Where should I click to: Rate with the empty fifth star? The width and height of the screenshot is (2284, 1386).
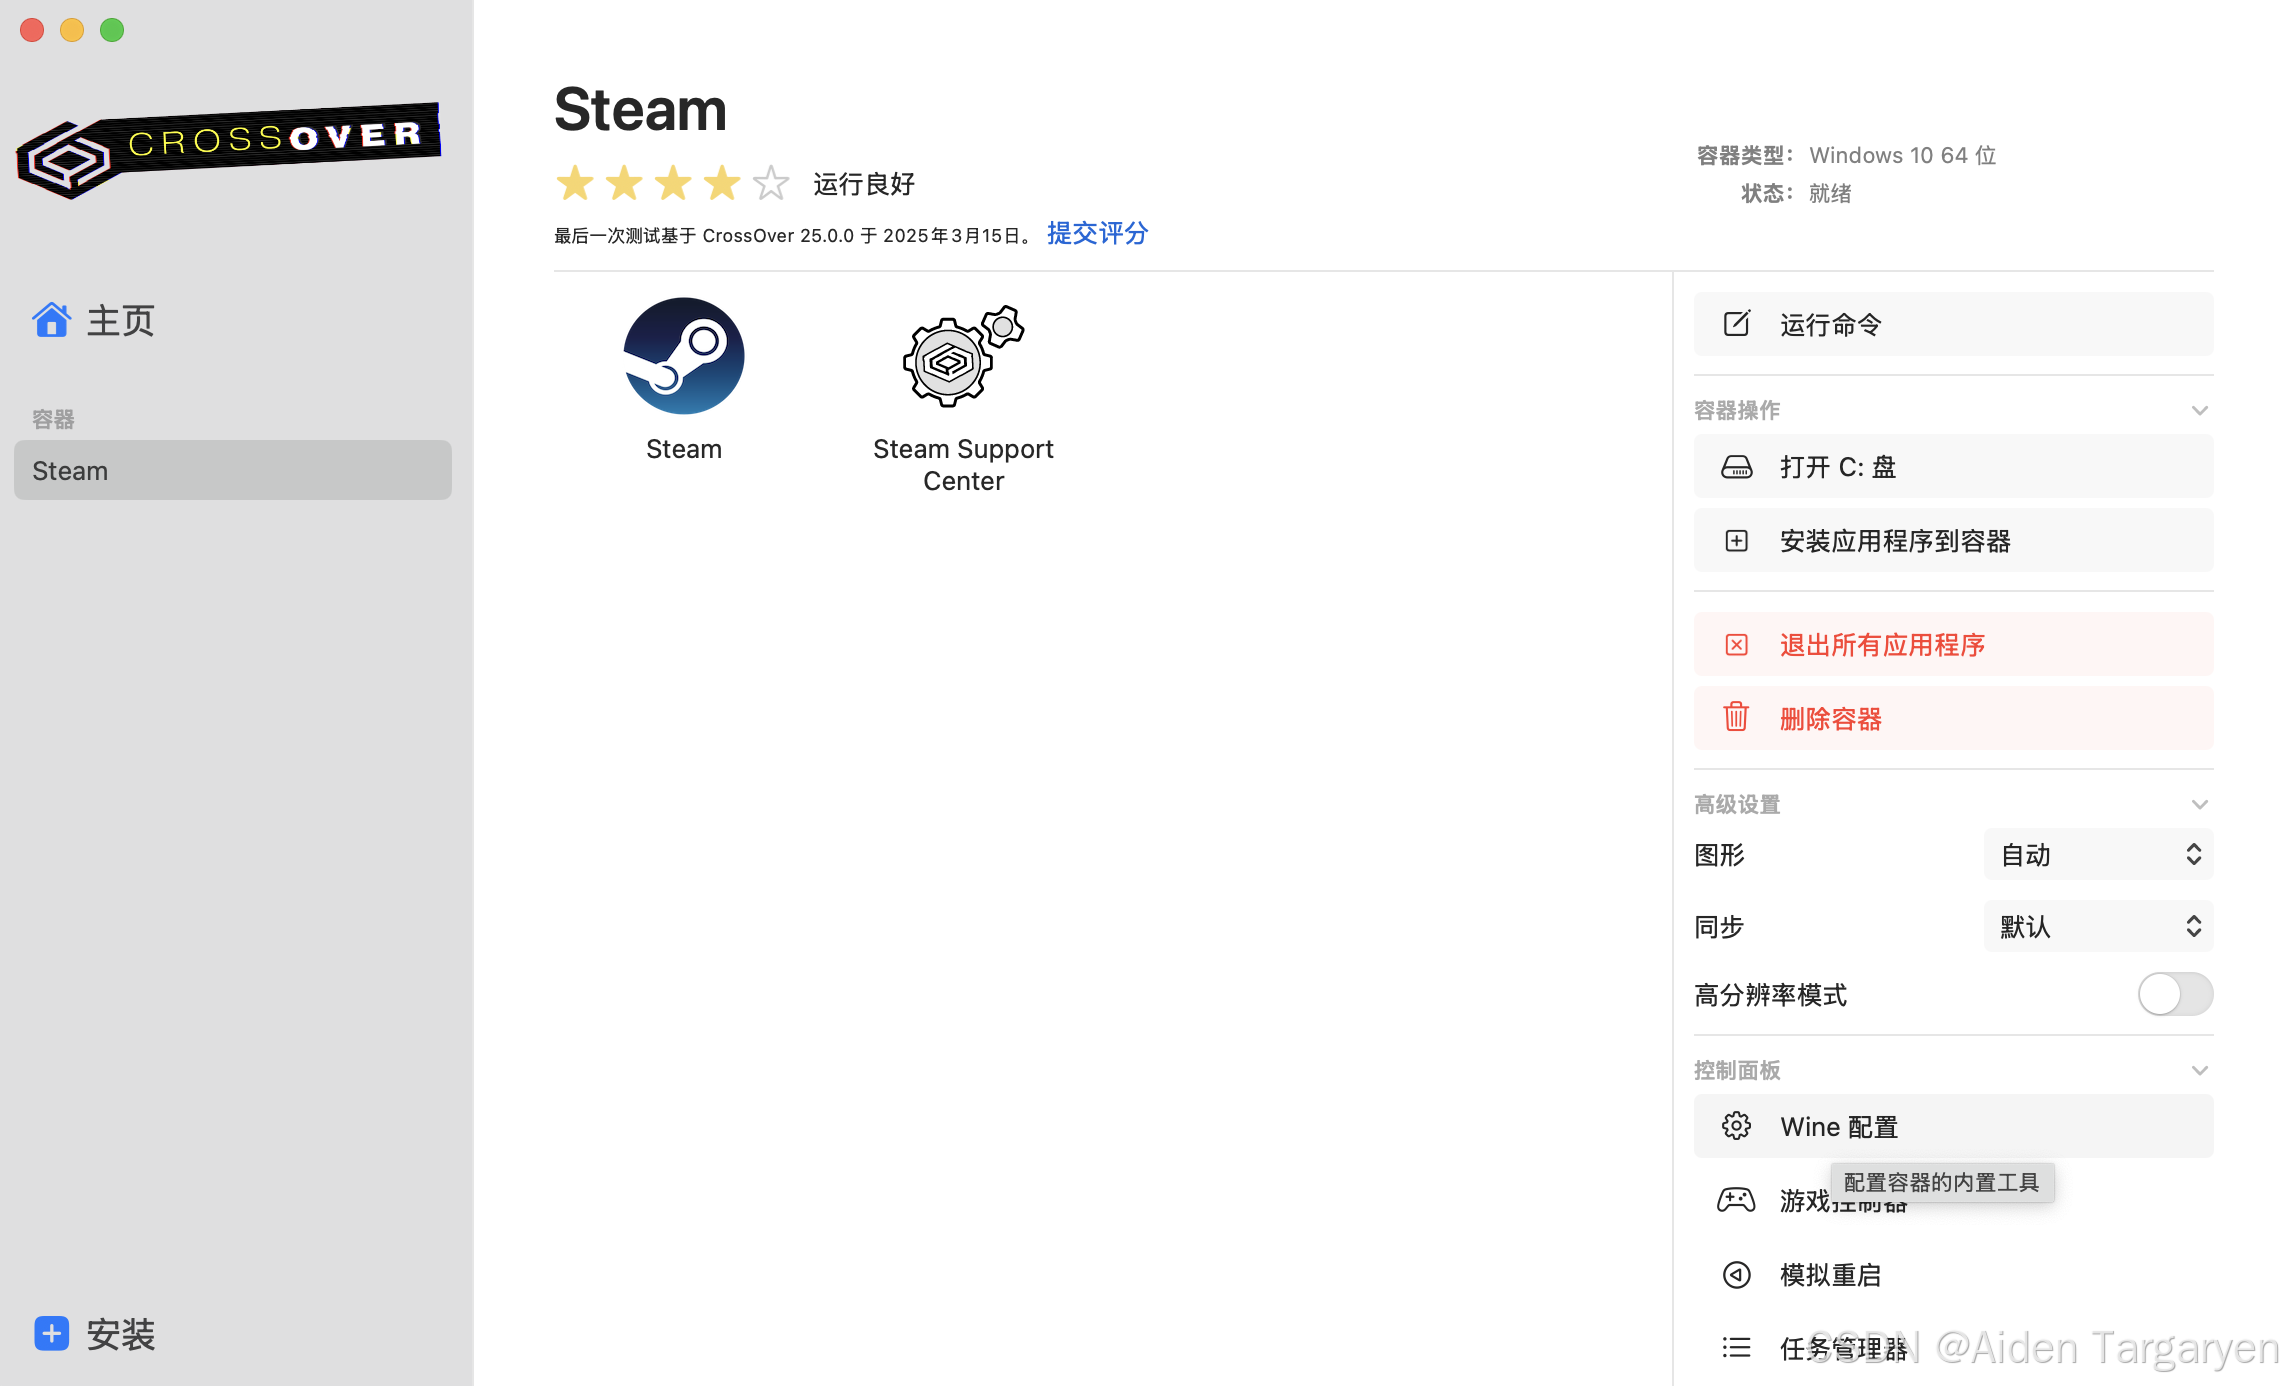coord(771,183)
